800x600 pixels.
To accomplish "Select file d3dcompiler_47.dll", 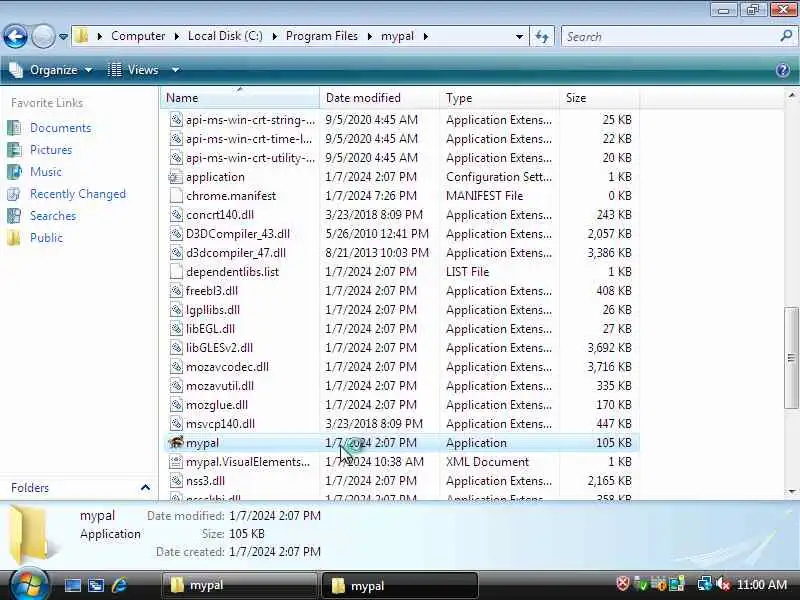I will 236,253.
